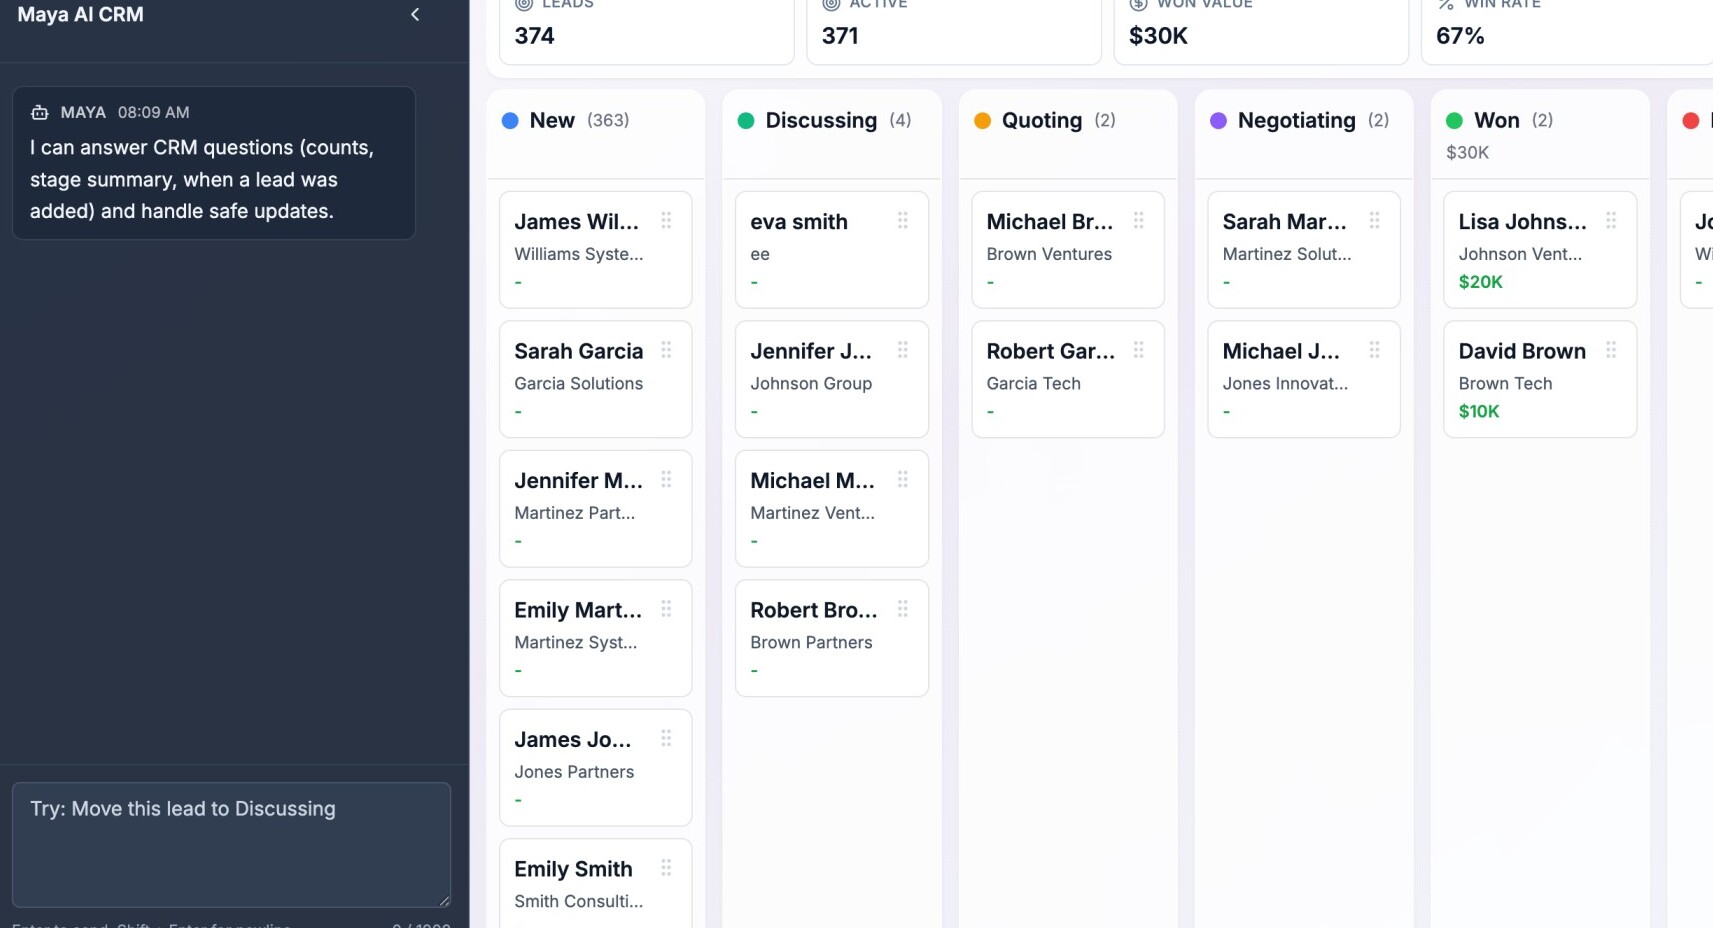Click drag handle on Michael J... card

coord(1374,350)
